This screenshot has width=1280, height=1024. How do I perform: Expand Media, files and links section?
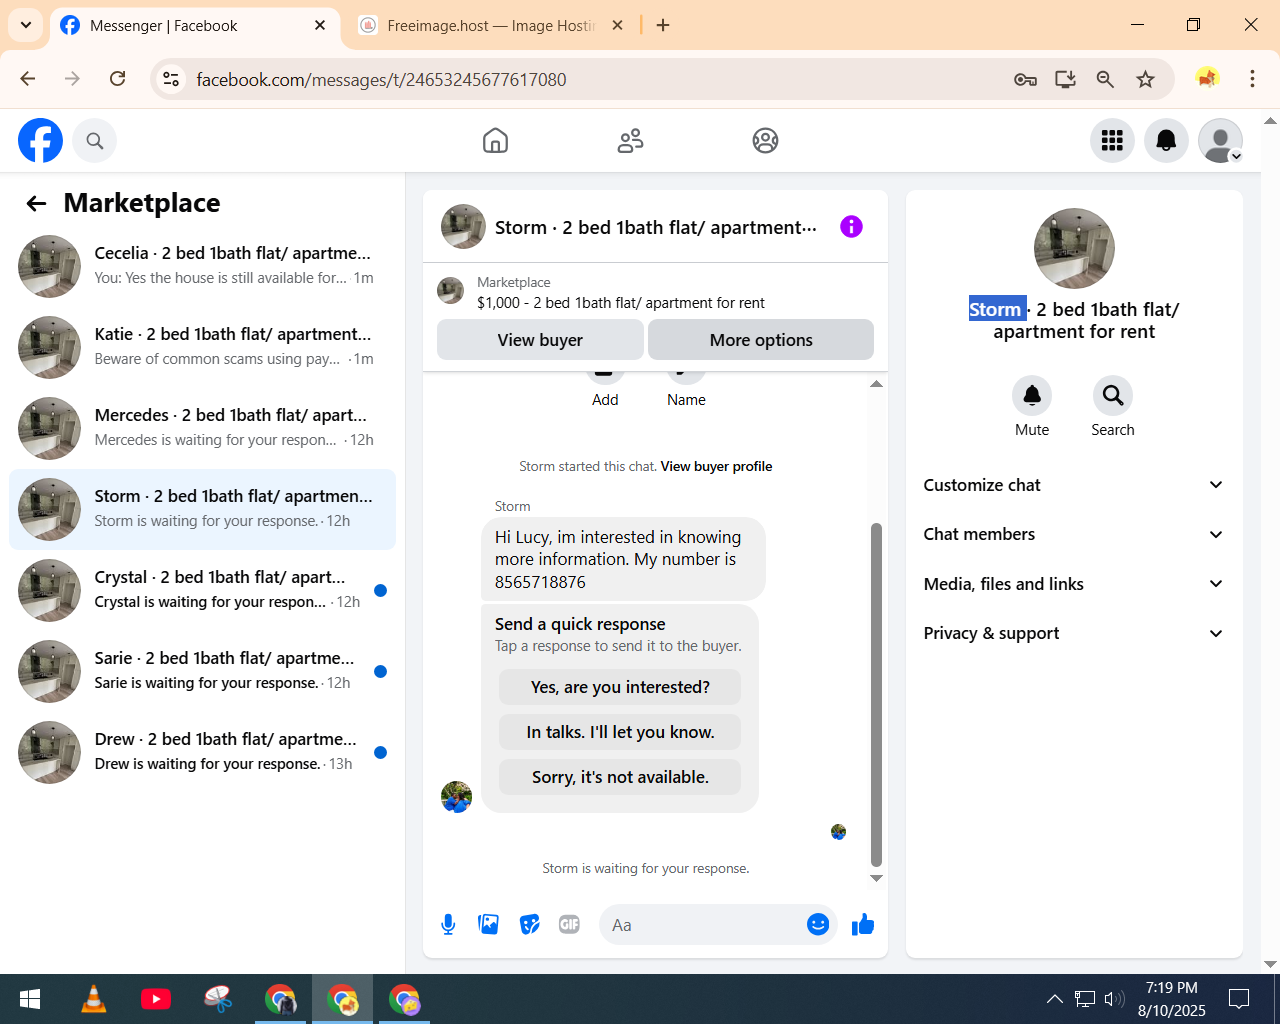pyautogui.click(x=1074, y=584)
